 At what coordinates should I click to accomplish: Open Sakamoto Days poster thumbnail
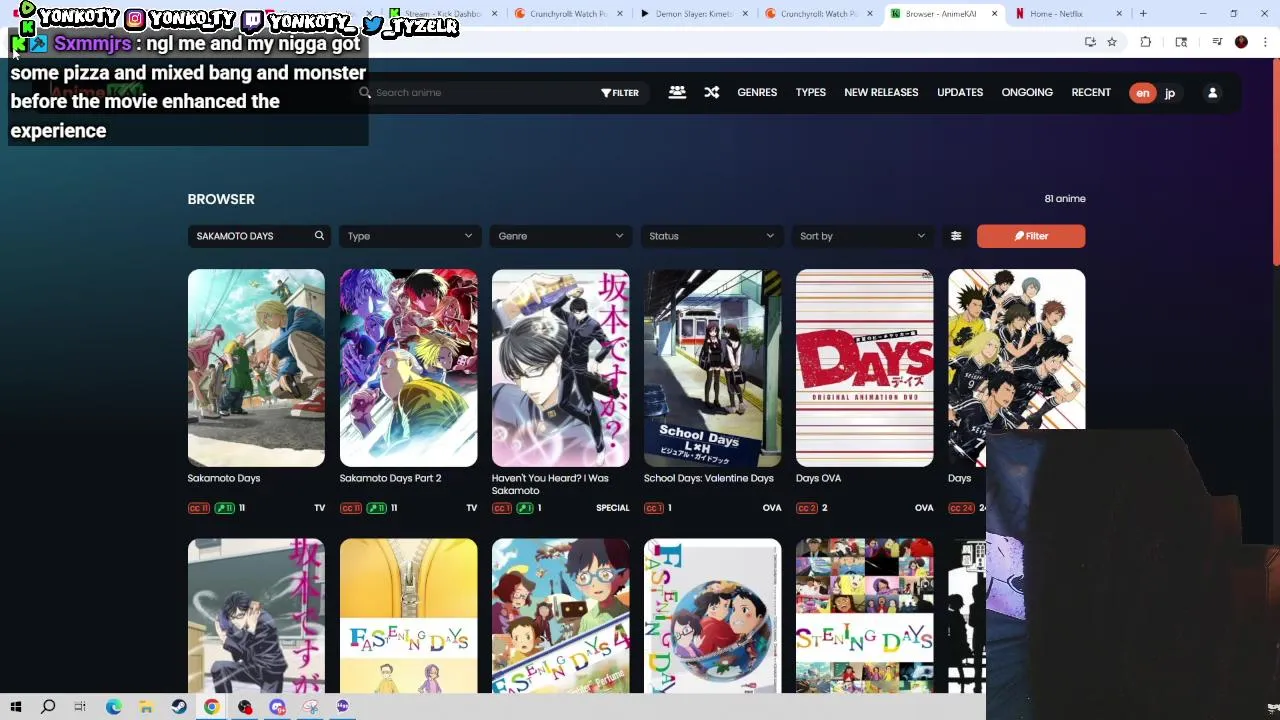[256, 368]
